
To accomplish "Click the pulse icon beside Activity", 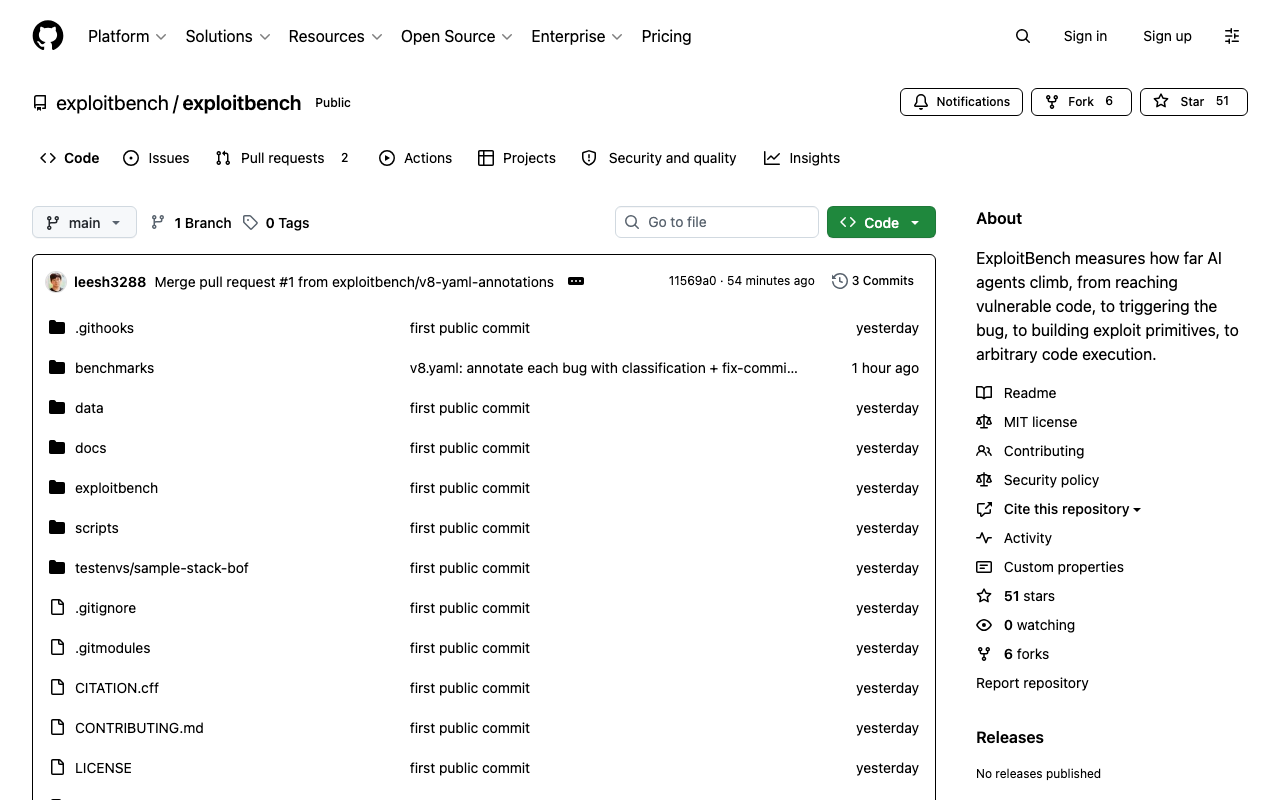I will 984,538.
